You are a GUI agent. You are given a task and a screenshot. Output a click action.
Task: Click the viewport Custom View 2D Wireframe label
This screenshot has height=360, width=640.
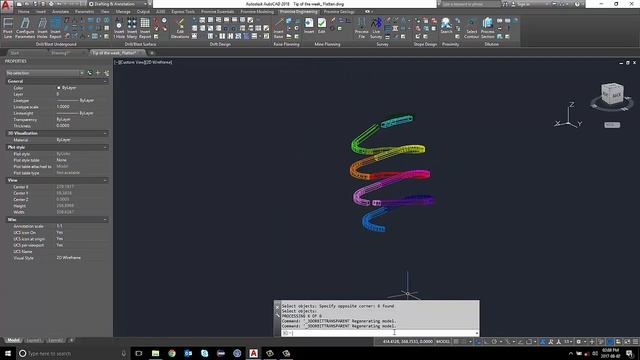(144, 62)
